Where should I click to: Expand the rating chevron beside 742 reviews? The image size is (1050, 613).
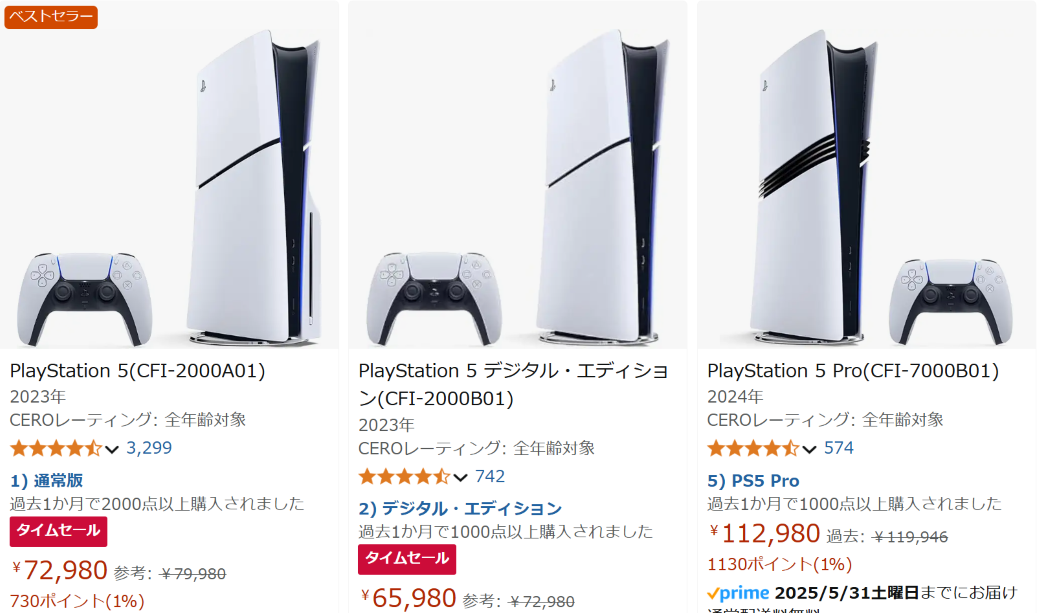point(460,478)
